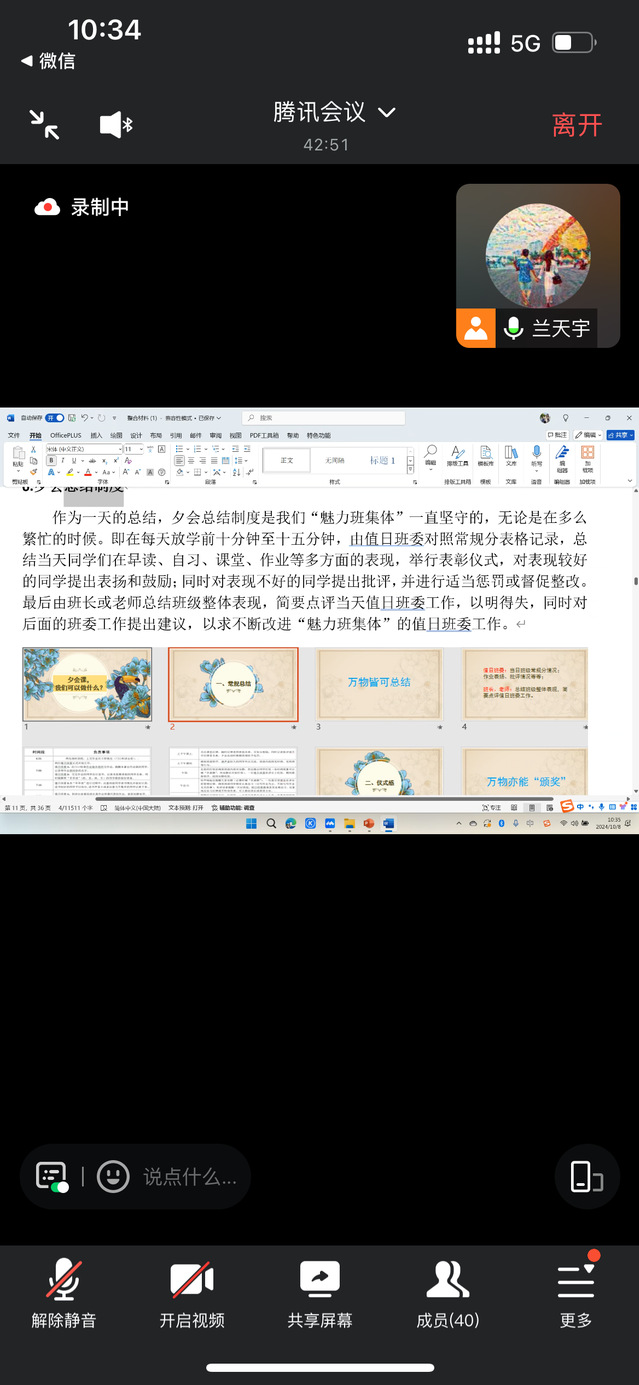The width and height of the screenshot is (639, 1385).
Task: Tap the Word search box in shared screen
Action: pos(300,418)
